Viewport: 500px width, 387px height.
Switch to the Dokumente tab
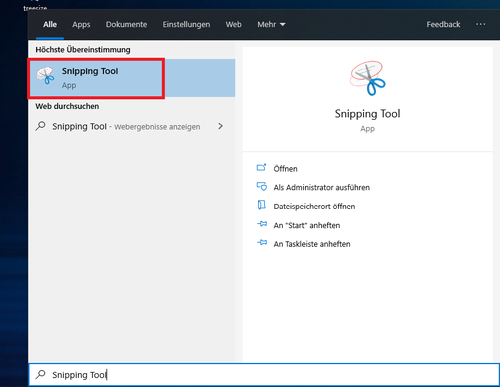[x=126, y=24]
